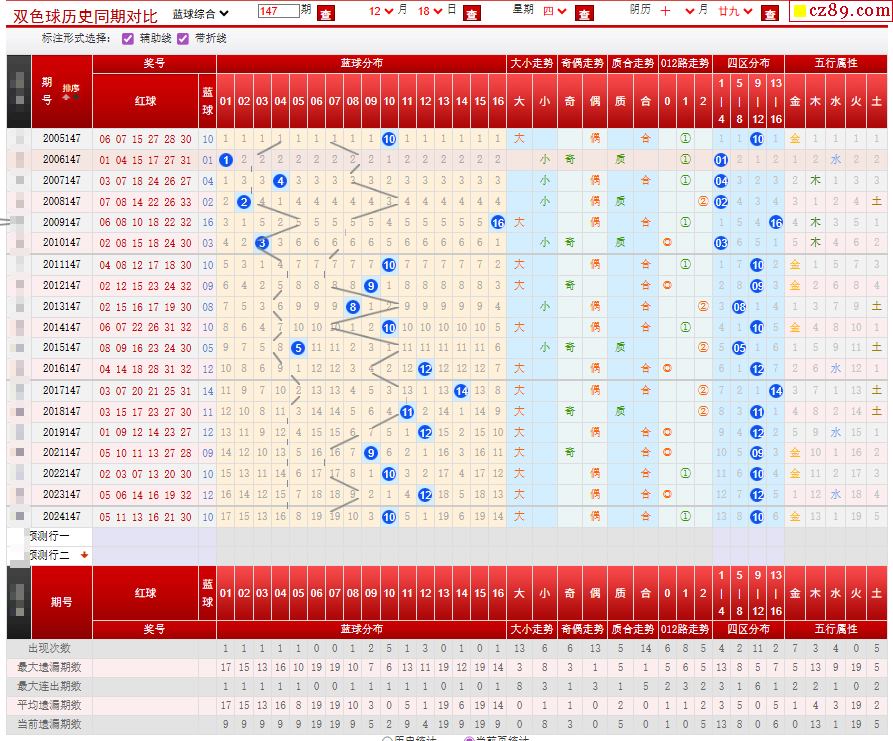Click the 水 symbol in row 2006147
Screen dimensions: 893x741
point(835,159)
